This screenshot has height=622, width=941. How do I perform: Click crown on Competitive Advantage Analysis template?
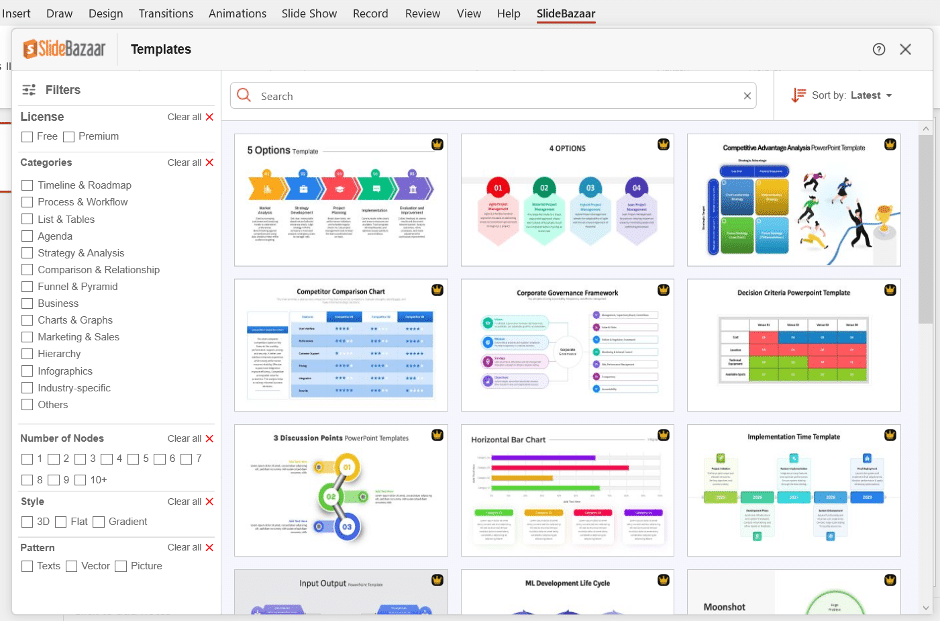pos(890,144)
